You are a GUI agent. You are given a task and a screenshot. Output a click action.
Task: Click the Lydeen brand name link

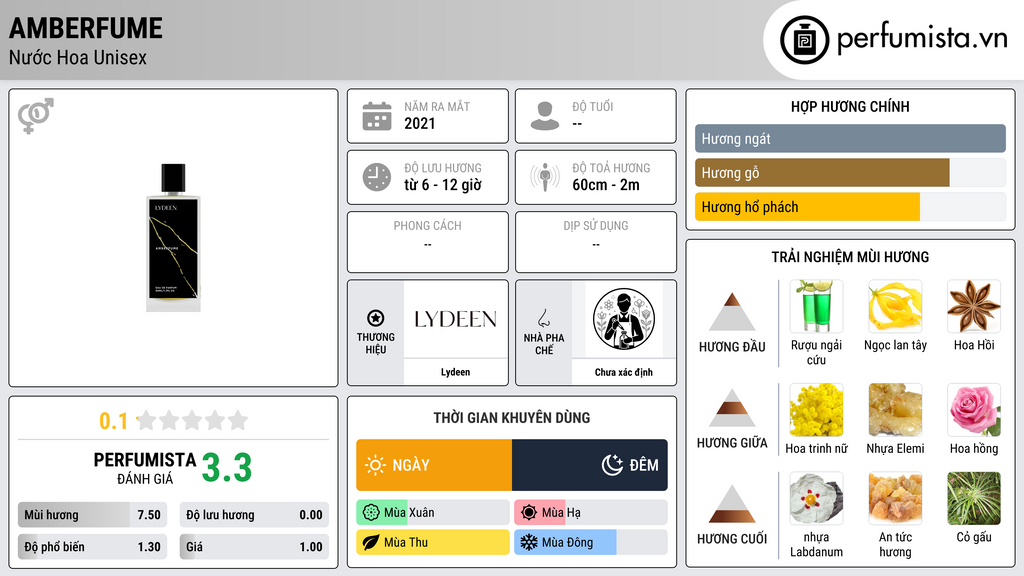coord(455,372)
